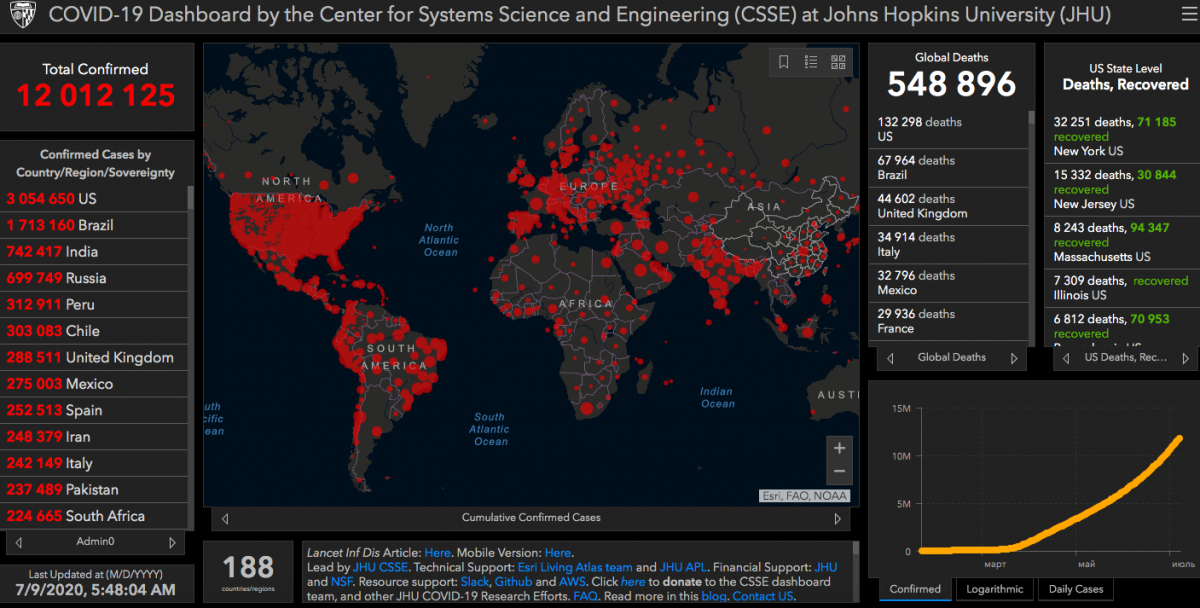
Task: Select the 303 083 Chile row
Action: (96, 331)
